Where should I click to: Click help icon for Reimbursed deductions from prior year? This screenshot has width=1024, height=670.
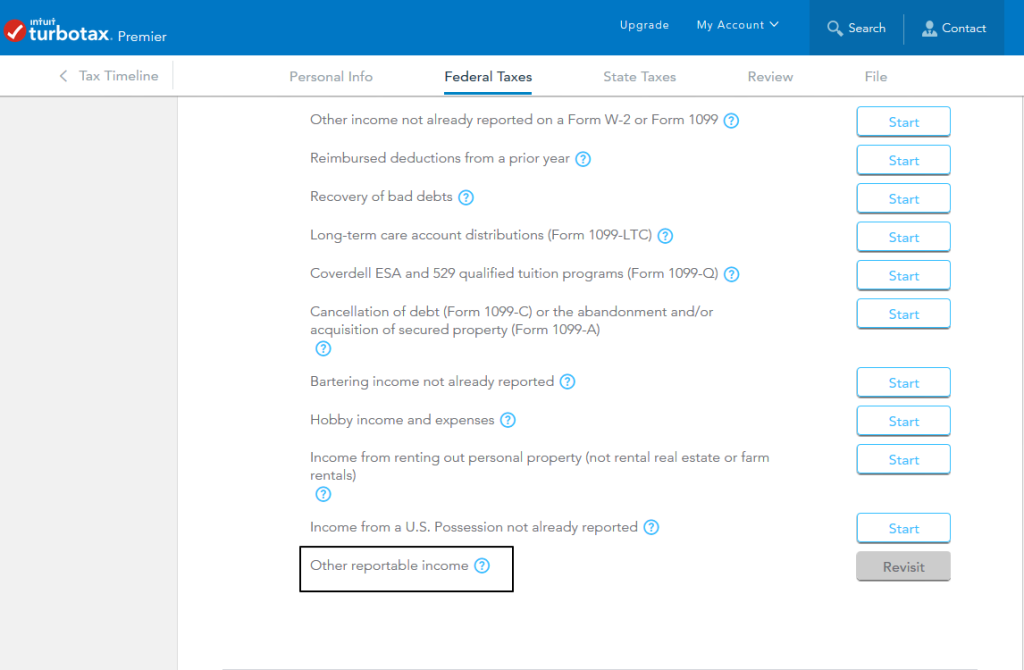(583, 159)
